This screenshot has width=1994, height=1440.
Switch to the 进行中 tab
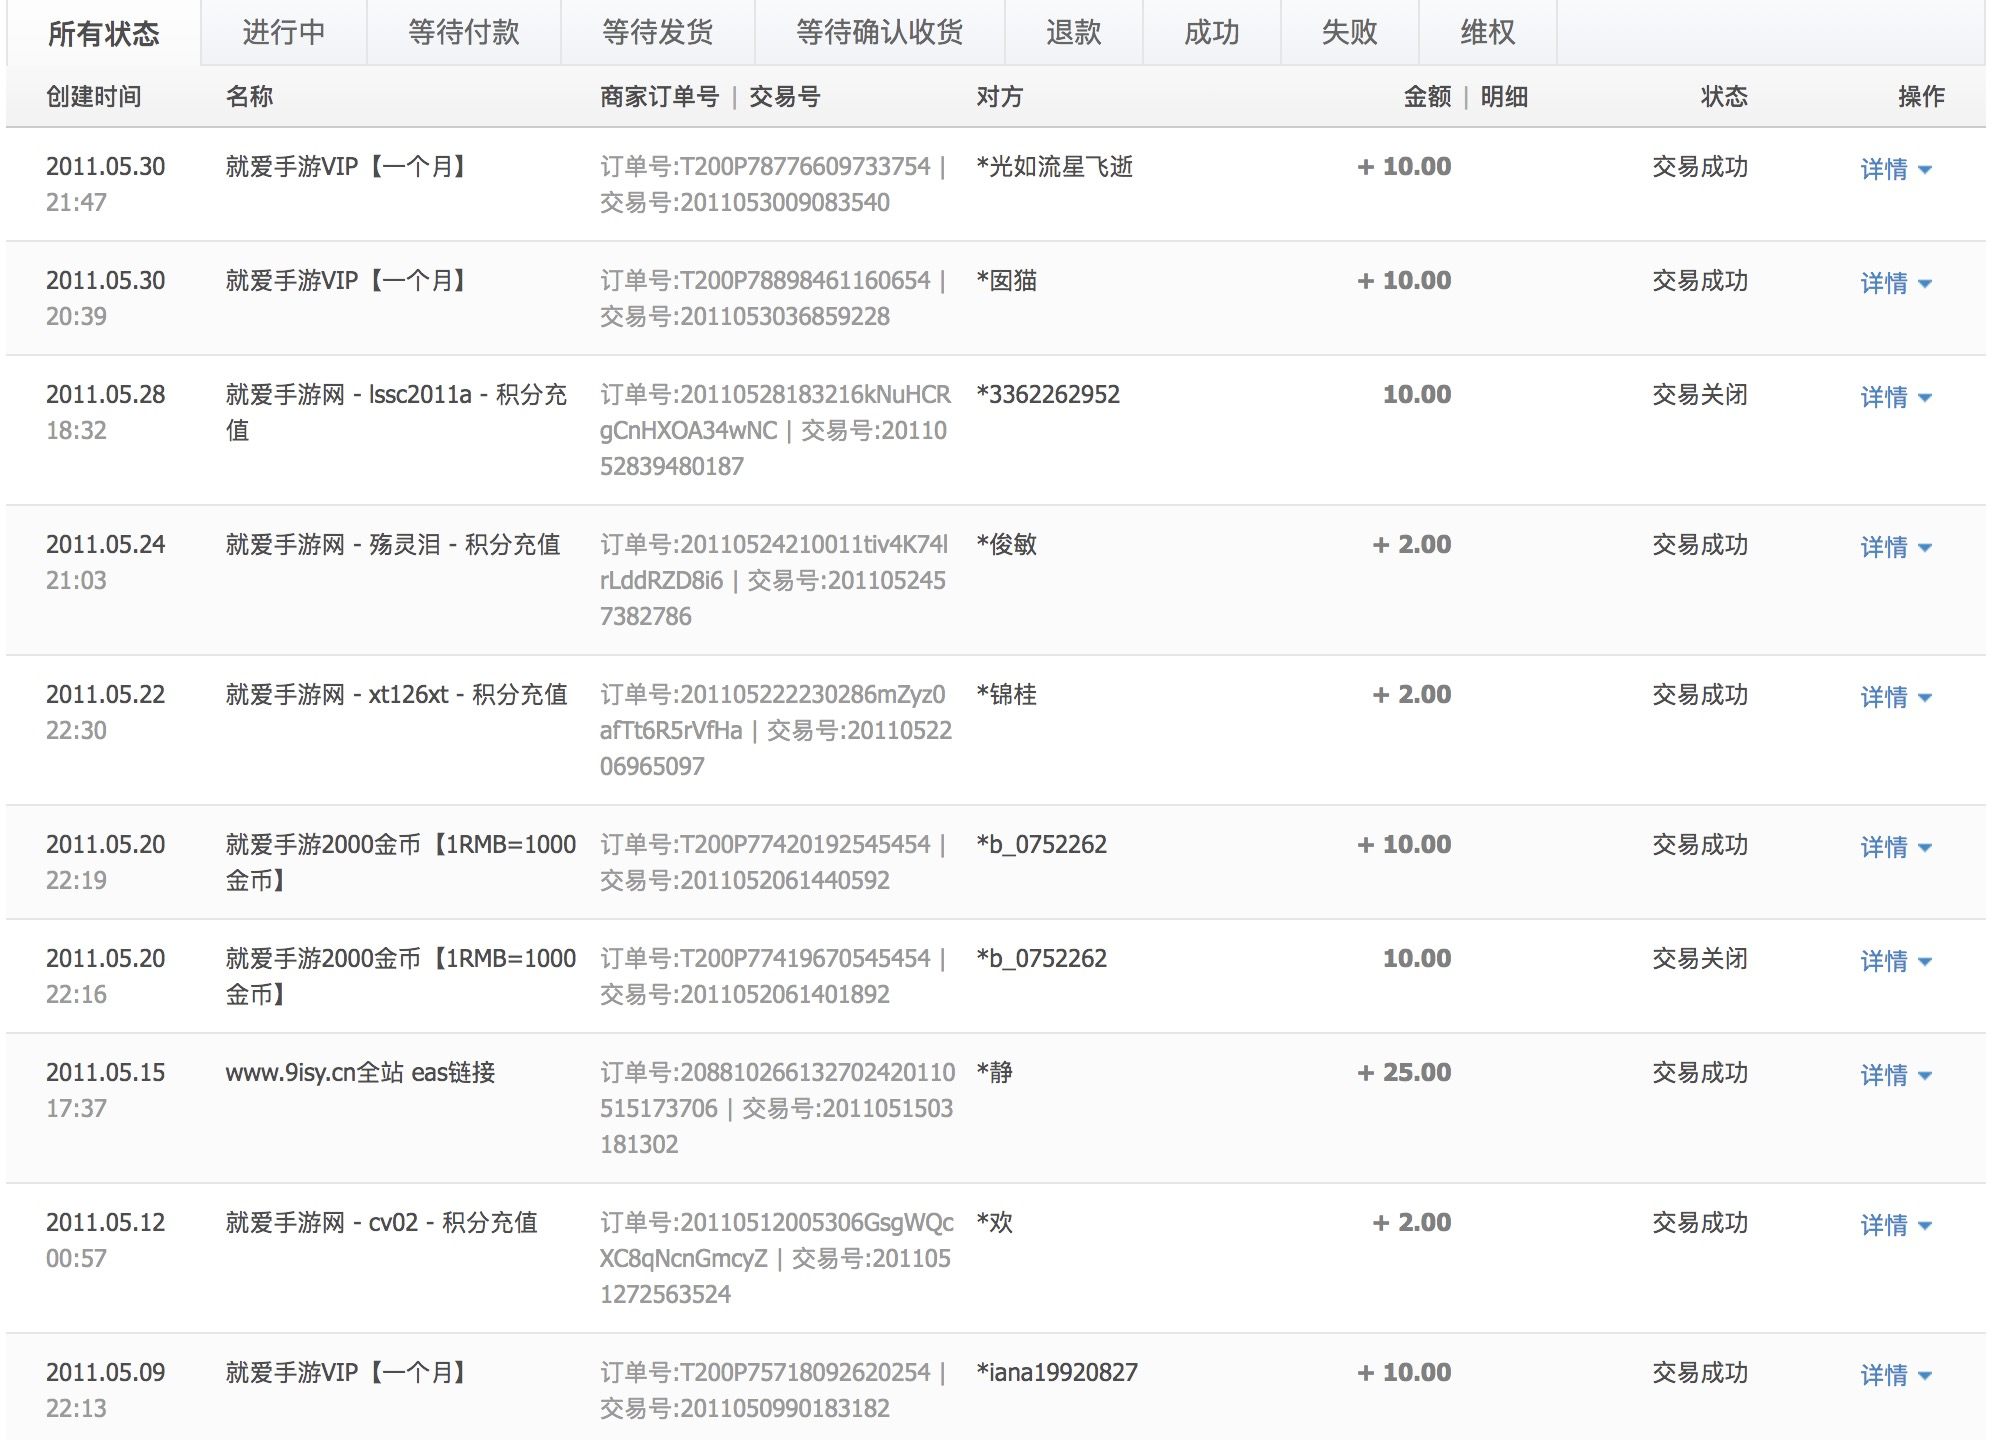(x=283, y=33)
